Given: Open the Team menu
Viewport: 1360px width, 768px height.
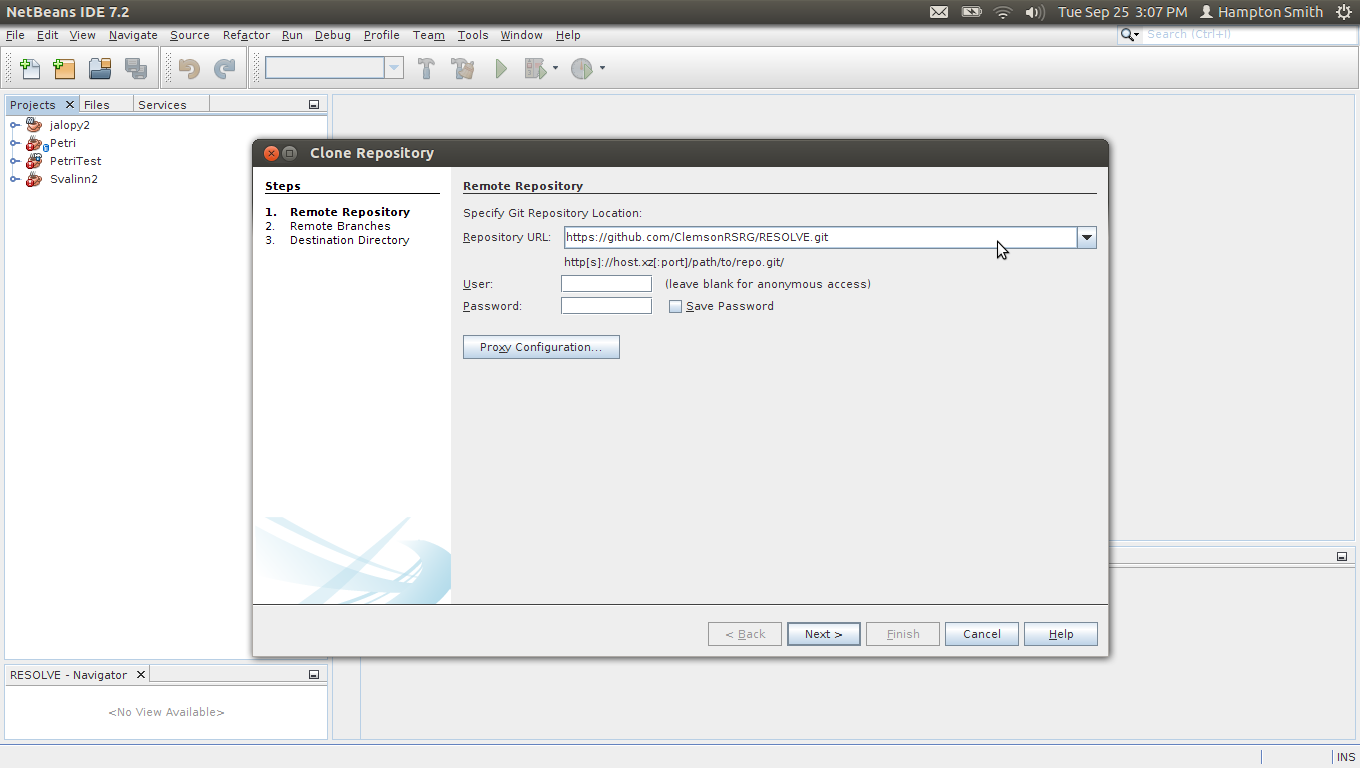Looking at the screenshot, I should coord(428,35).
